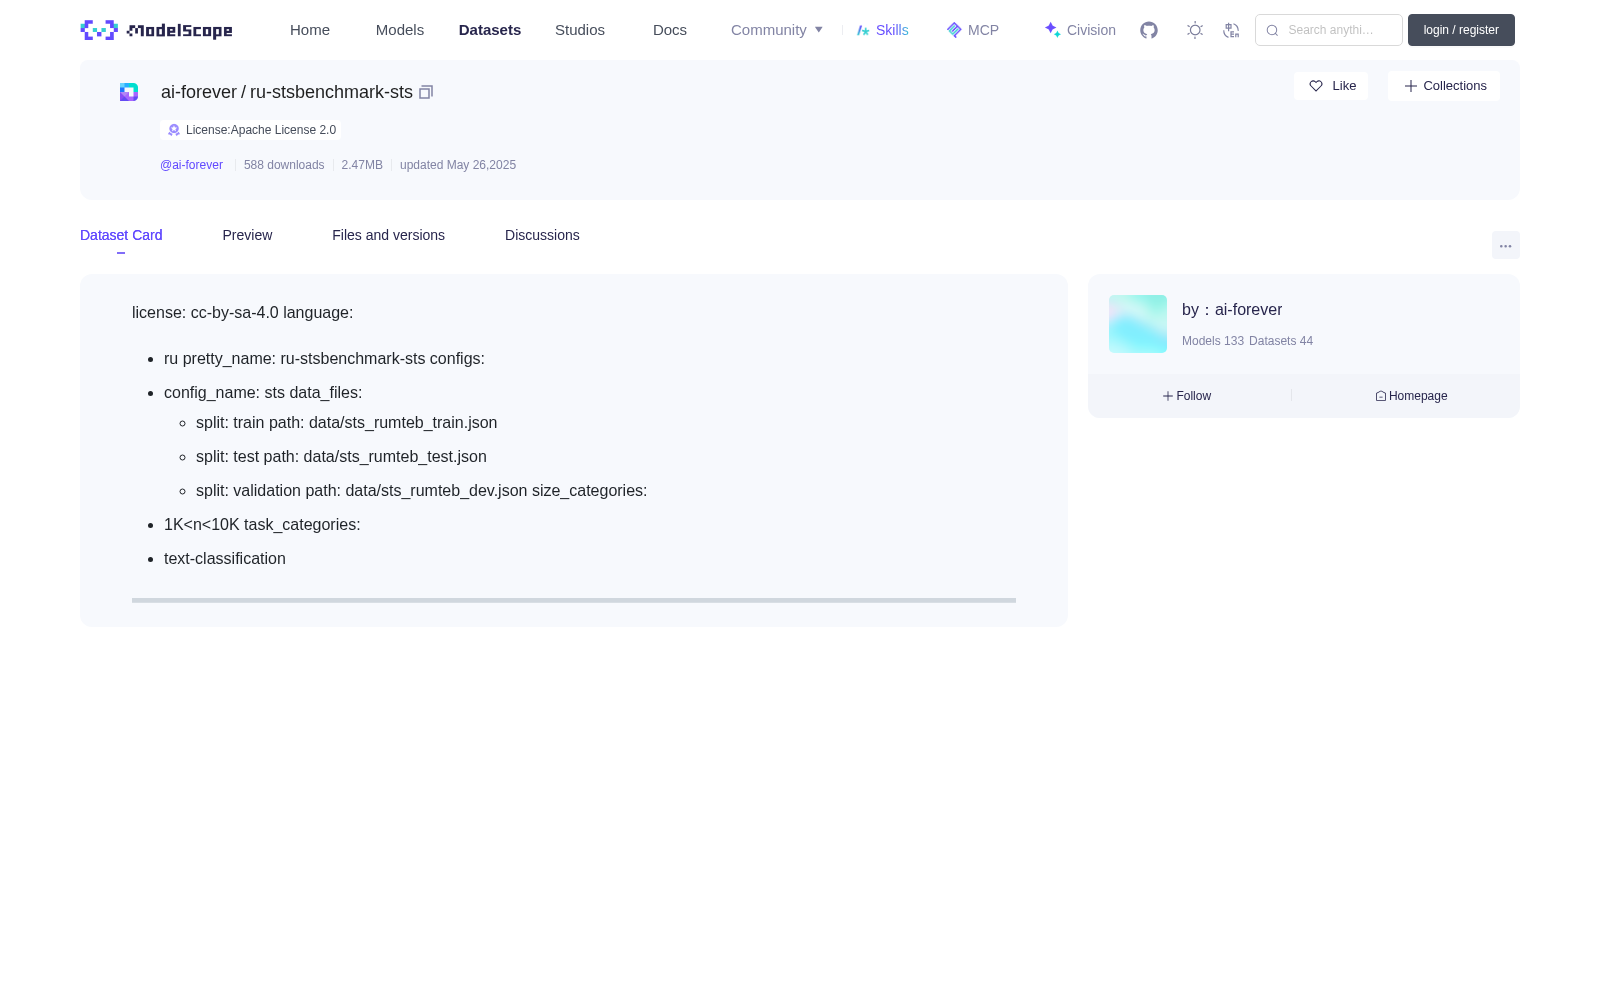The height and width of the screenshot is (1000, 1600).
Task: Open the ai-forever Homepage button
Action: click(x=1411, y=396)
